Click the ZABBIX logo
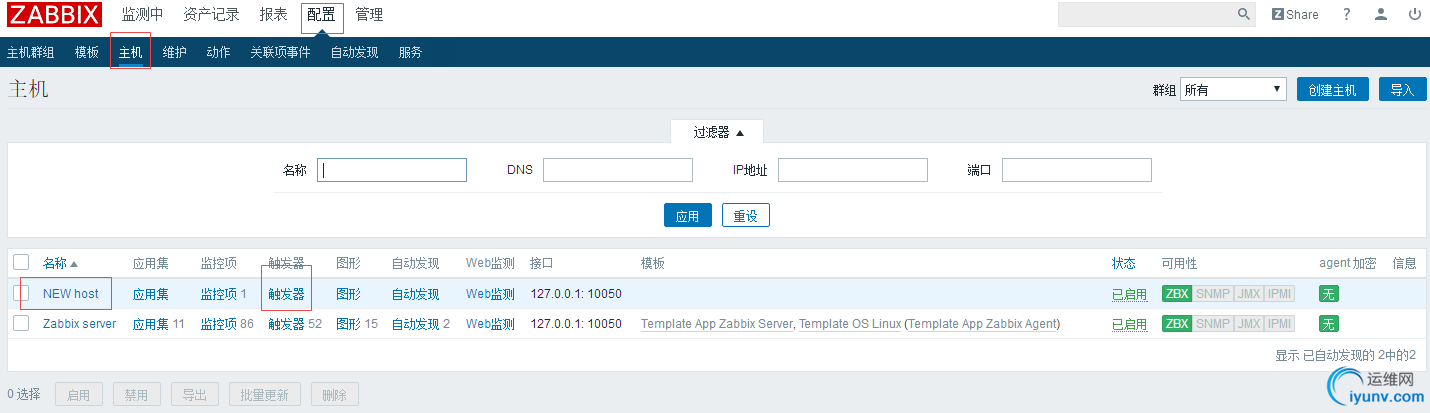 [x=55, y=15]
